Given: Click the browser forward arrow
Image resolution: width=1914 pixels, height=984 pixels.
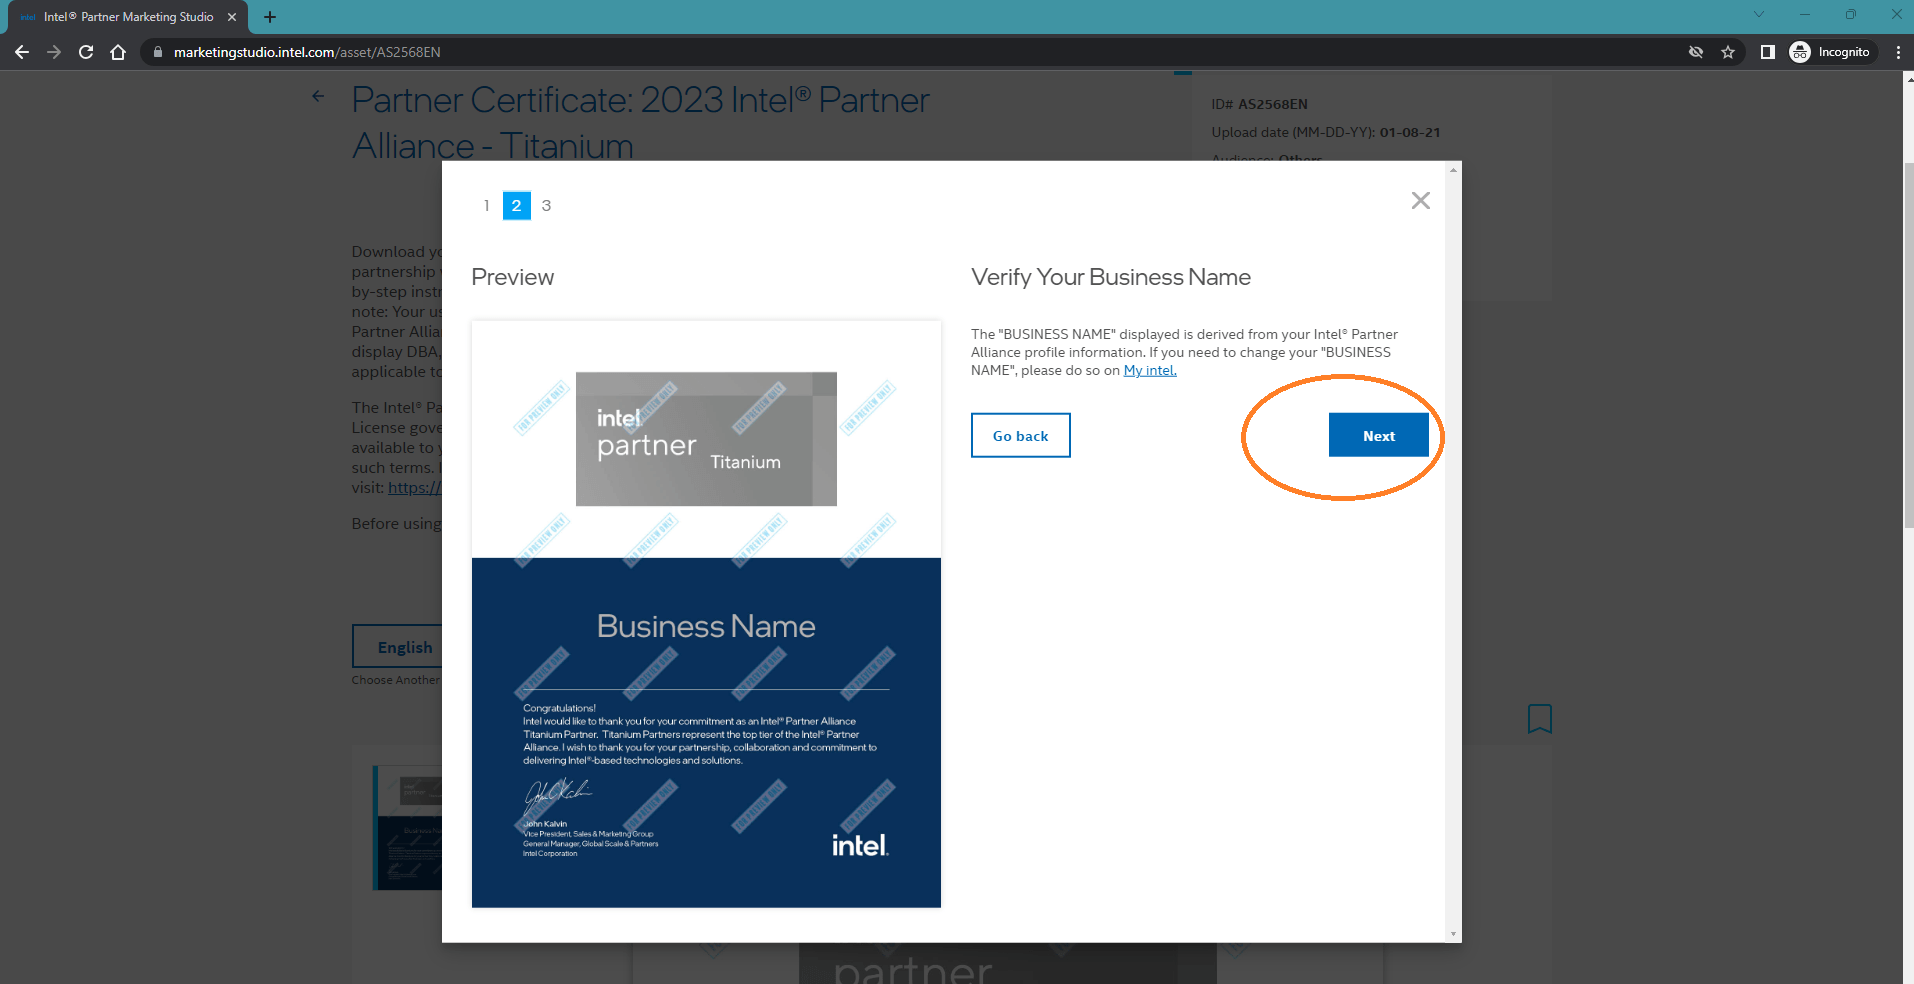Looking at the screenshot, I should pos(54,52).
